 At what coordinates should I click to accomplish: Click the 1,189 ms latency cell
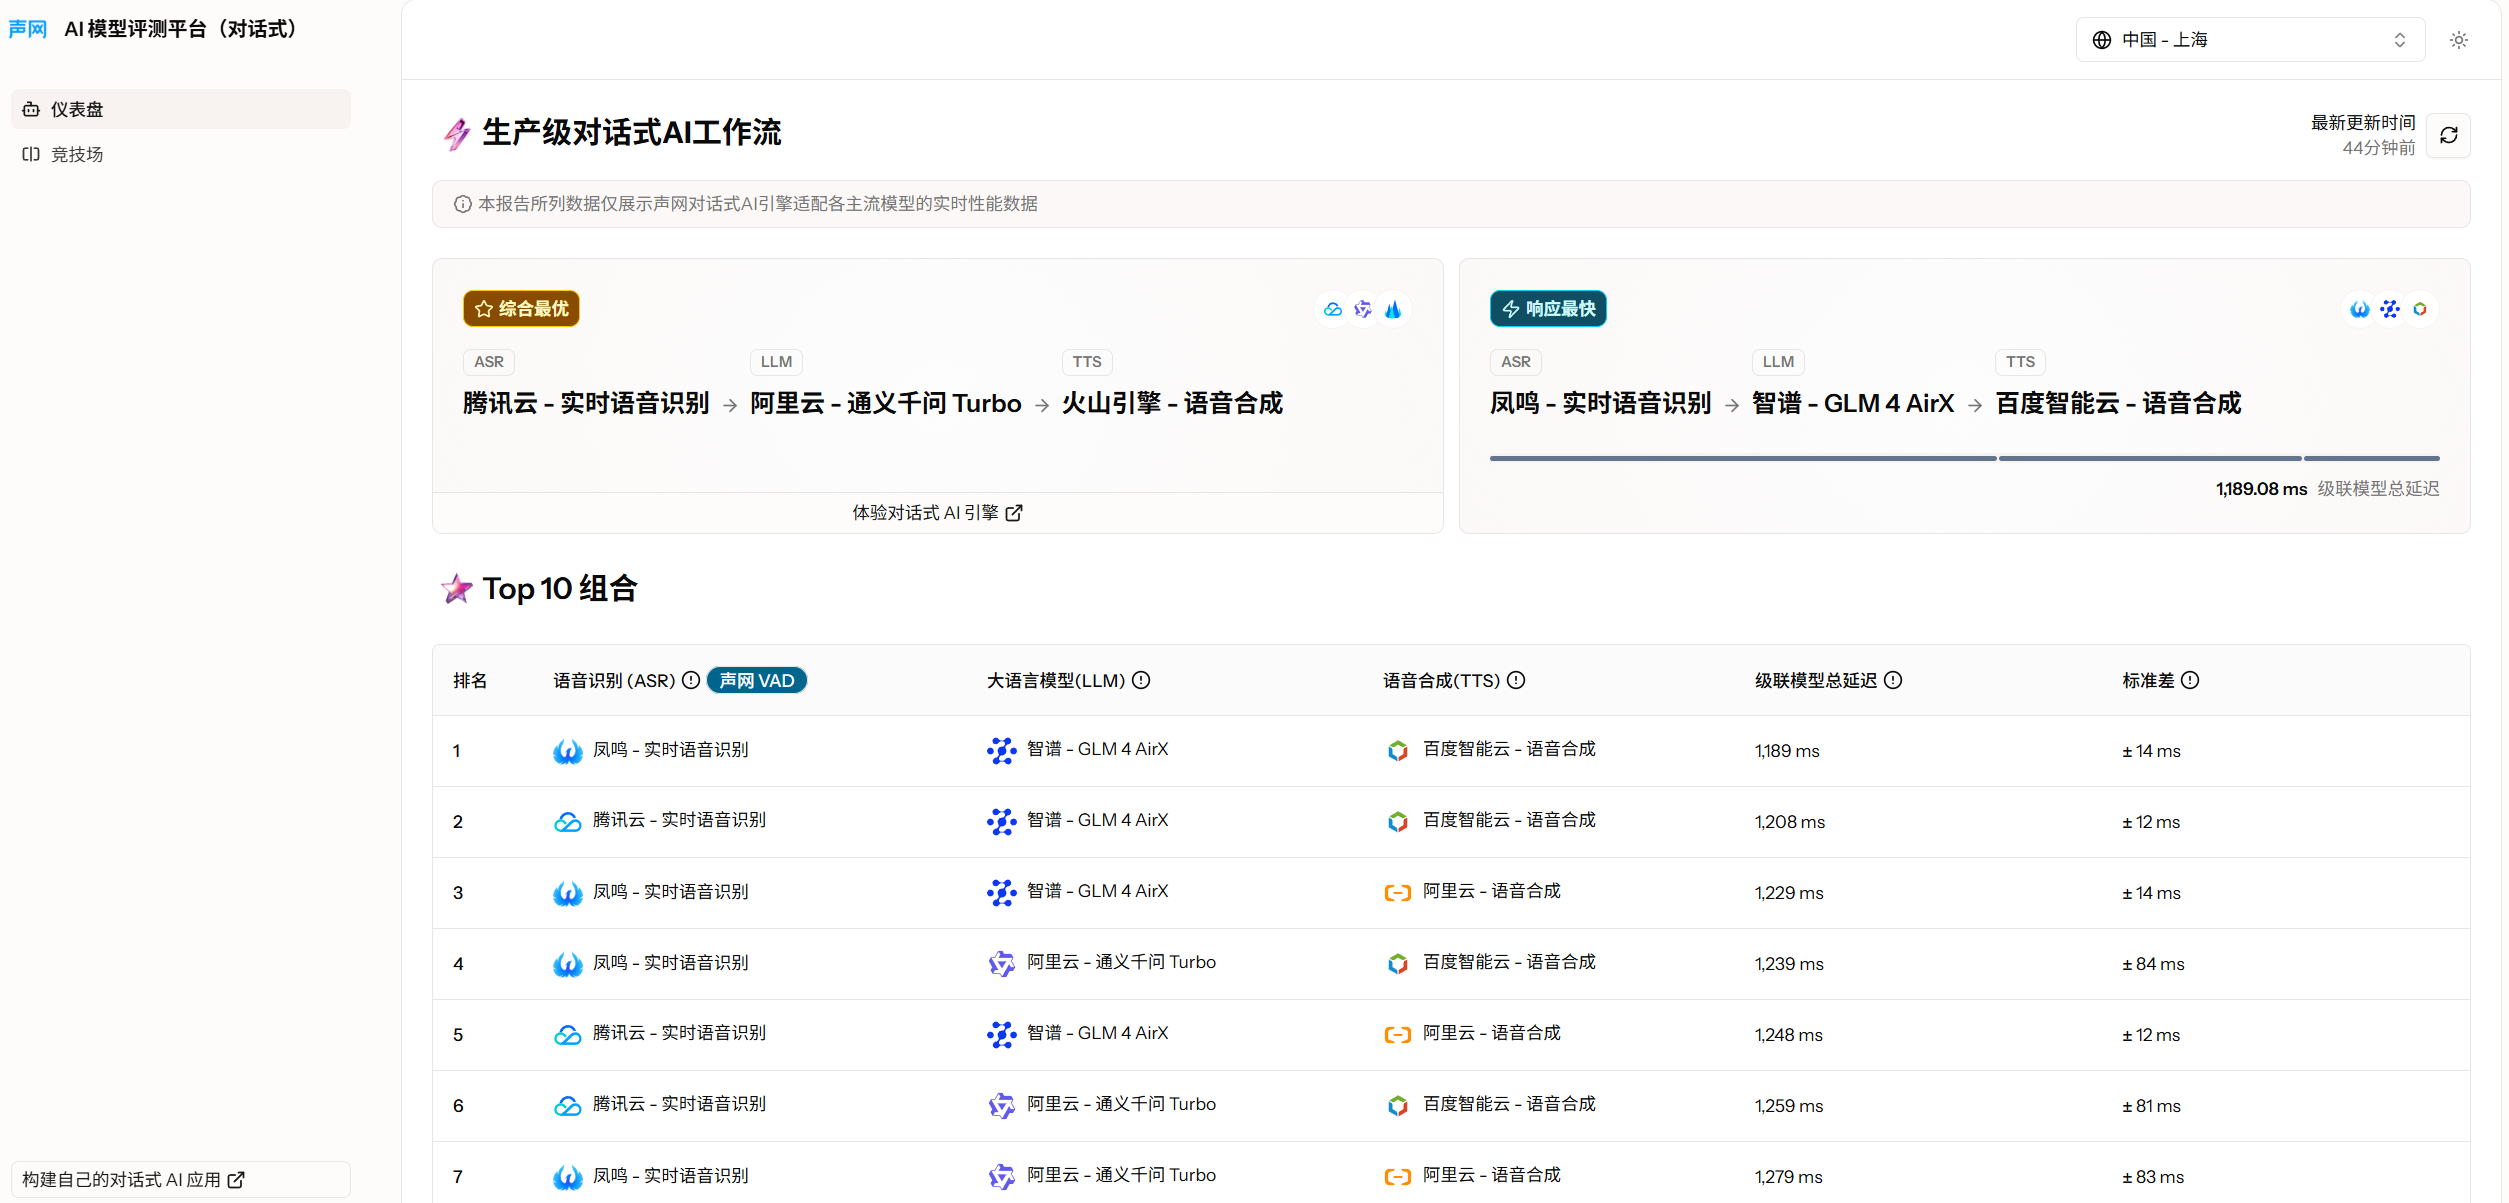point(1787,751)
